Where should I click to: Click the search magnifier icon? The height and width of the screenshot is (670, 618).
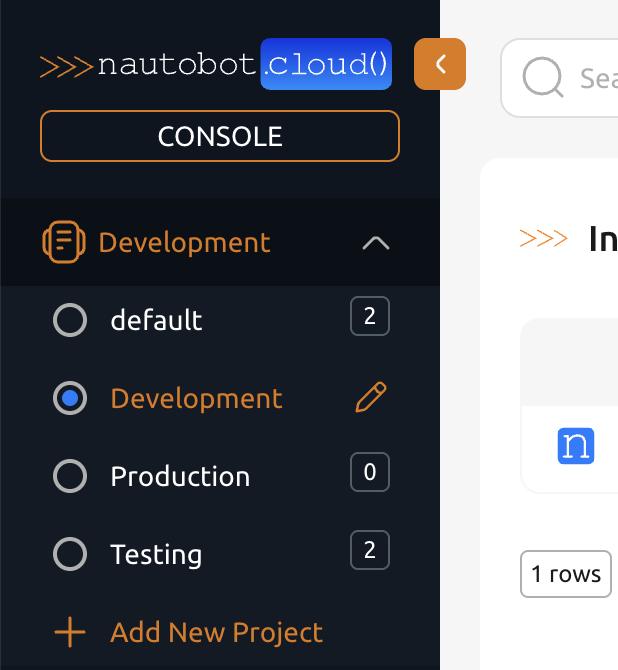click(542, 77)
